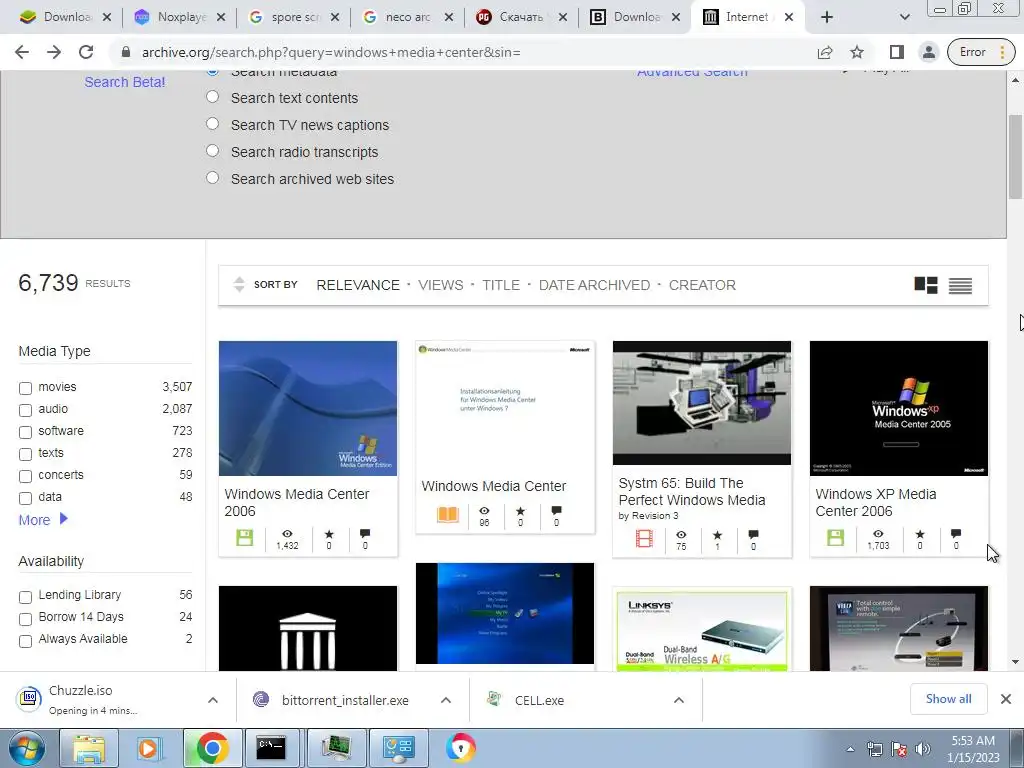Open a new browser tab
The image size is (1024, 768).
point(827,17)
